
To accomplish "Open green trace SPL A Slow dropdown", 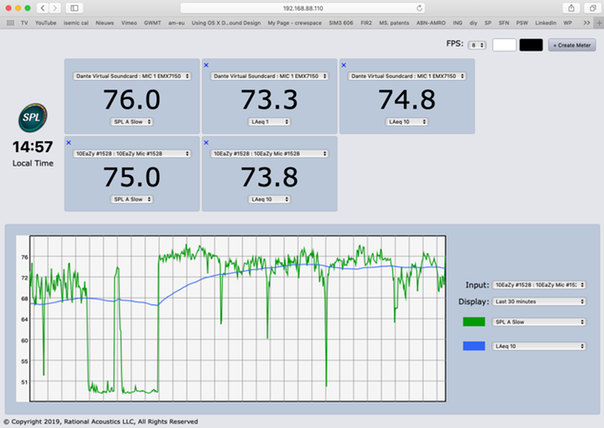I will (535, 322).
